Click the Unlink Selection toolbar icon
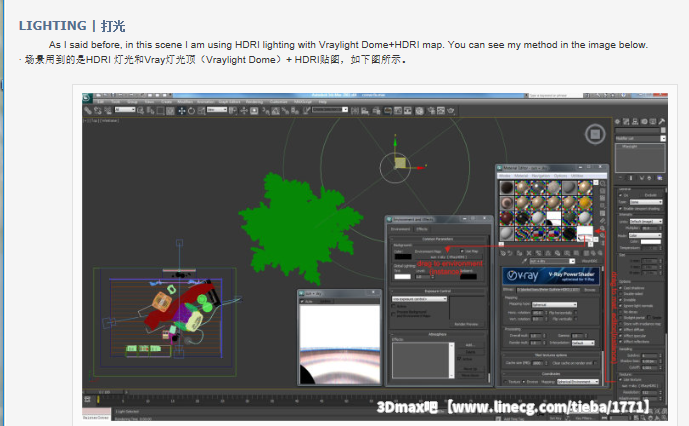 click(98, 111)
